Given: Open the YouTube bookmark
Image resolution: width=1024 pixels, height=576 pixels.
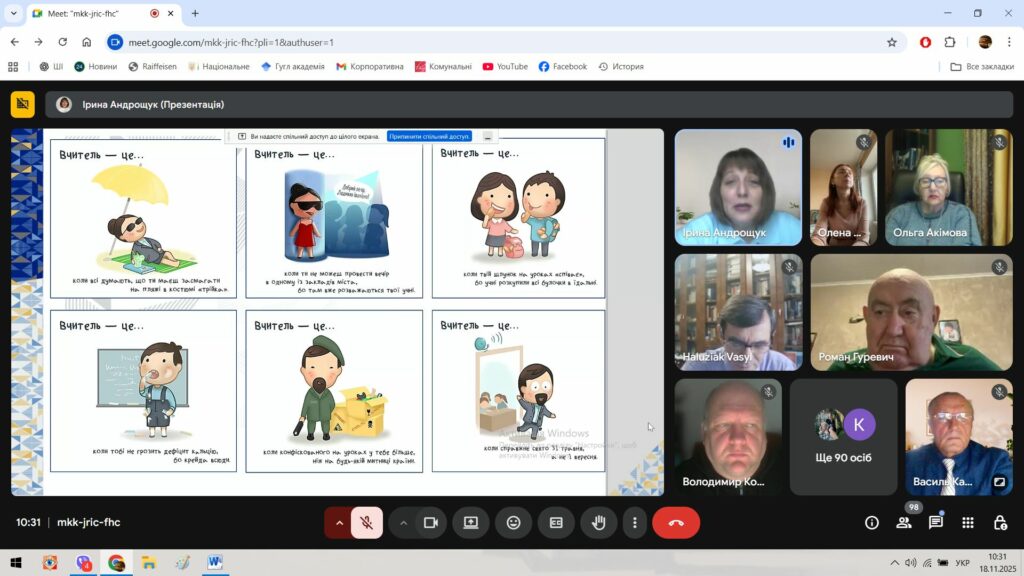Looking at the screenshot, I should [x=505, y=67].
